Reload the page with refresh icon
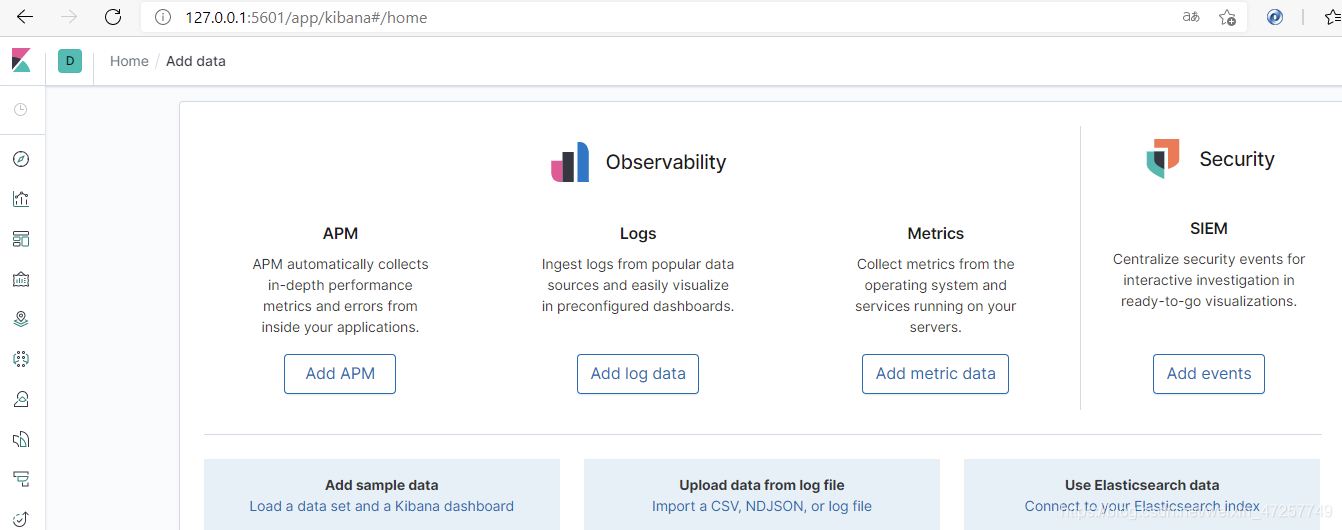 pos(113,17)
